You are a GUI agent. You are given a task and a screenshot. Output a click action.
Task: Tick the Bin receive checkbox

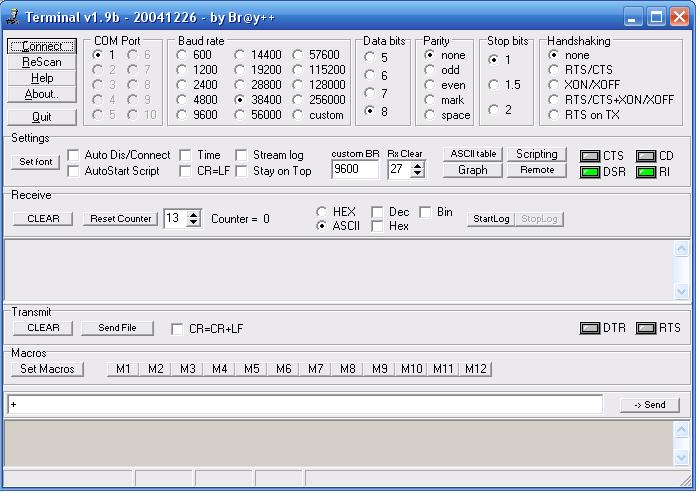425,212
